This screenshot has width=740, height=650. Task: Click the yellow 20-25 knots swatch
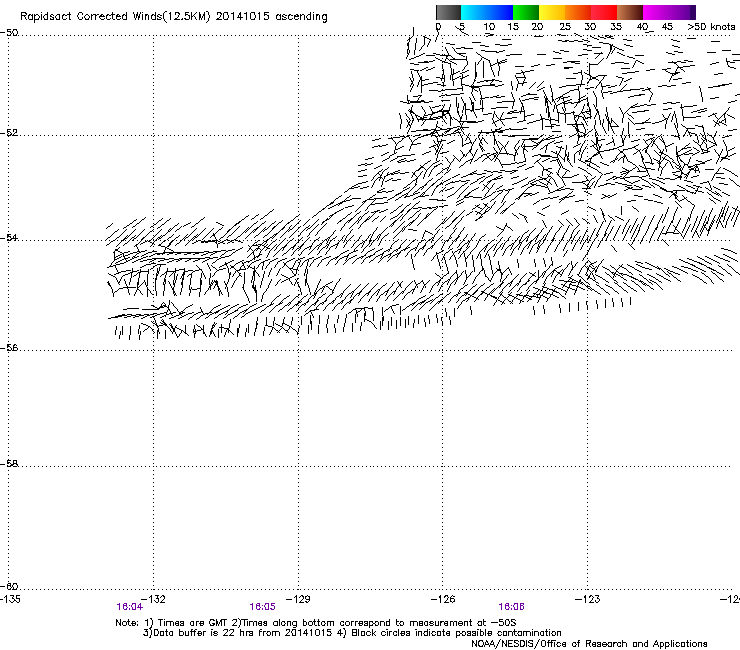click(x=552, y=12)
